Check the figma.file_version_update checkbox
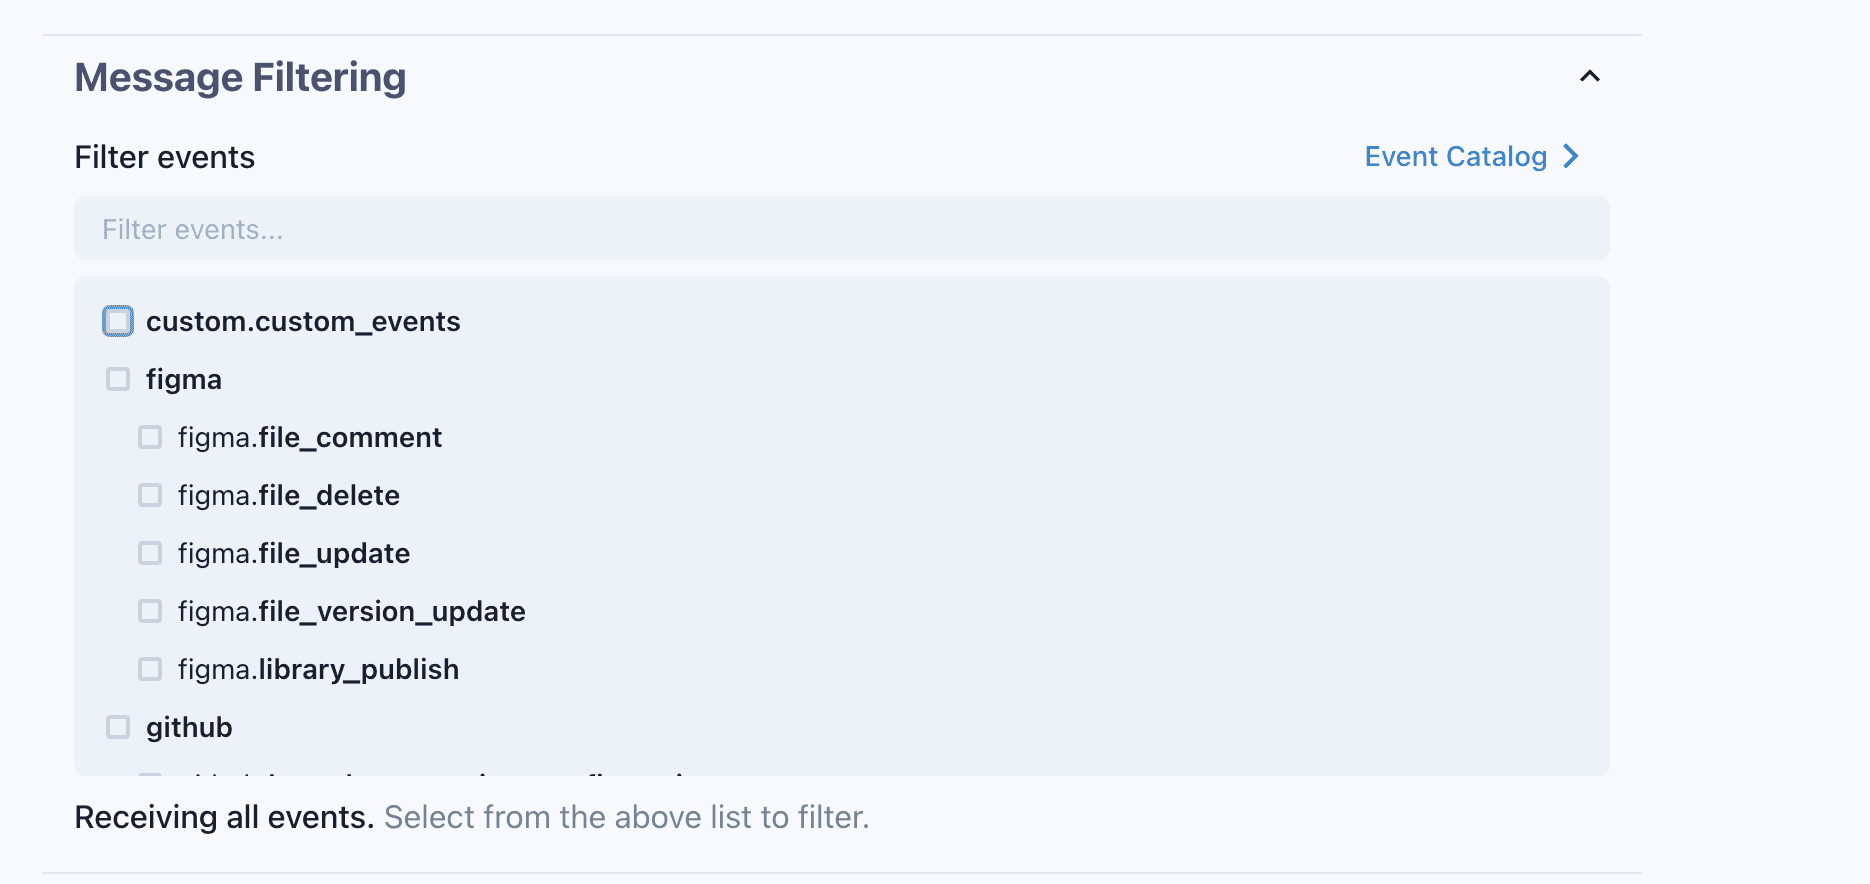Screen dimensions: 1870x884 [150, 611]
